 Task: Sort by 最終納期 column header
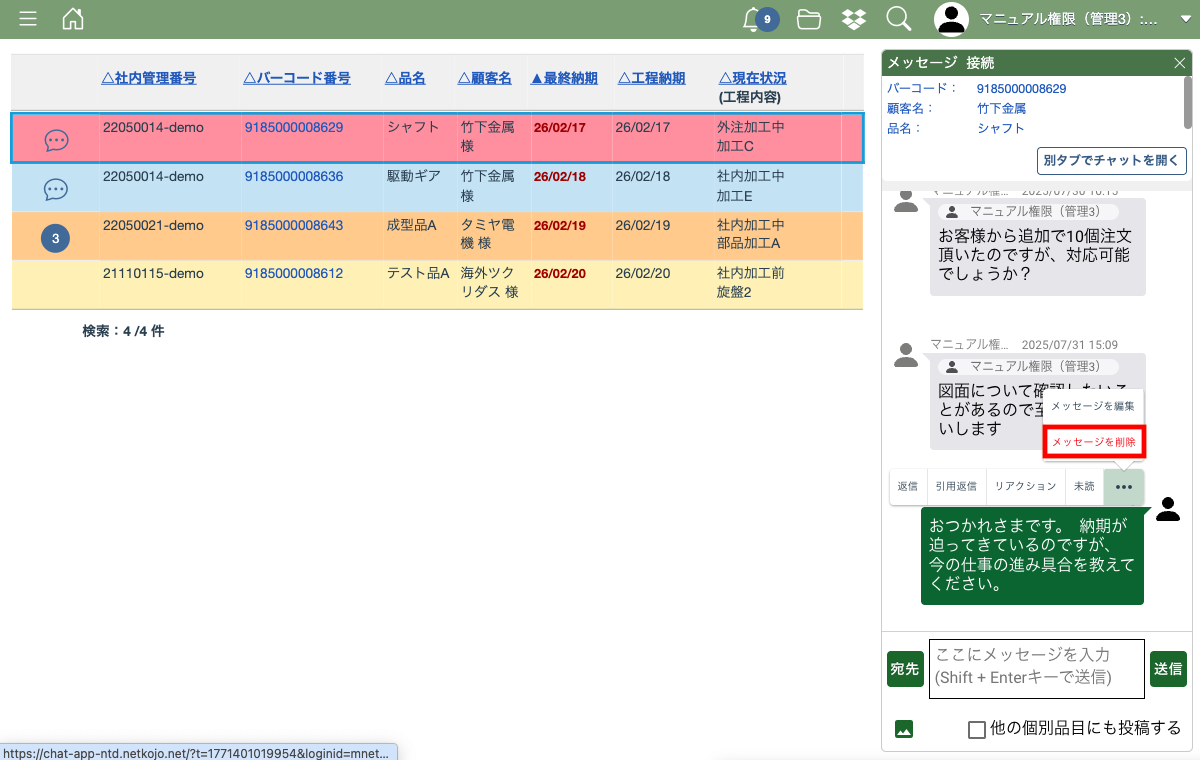pyautogui.click(x=564, y=78)
